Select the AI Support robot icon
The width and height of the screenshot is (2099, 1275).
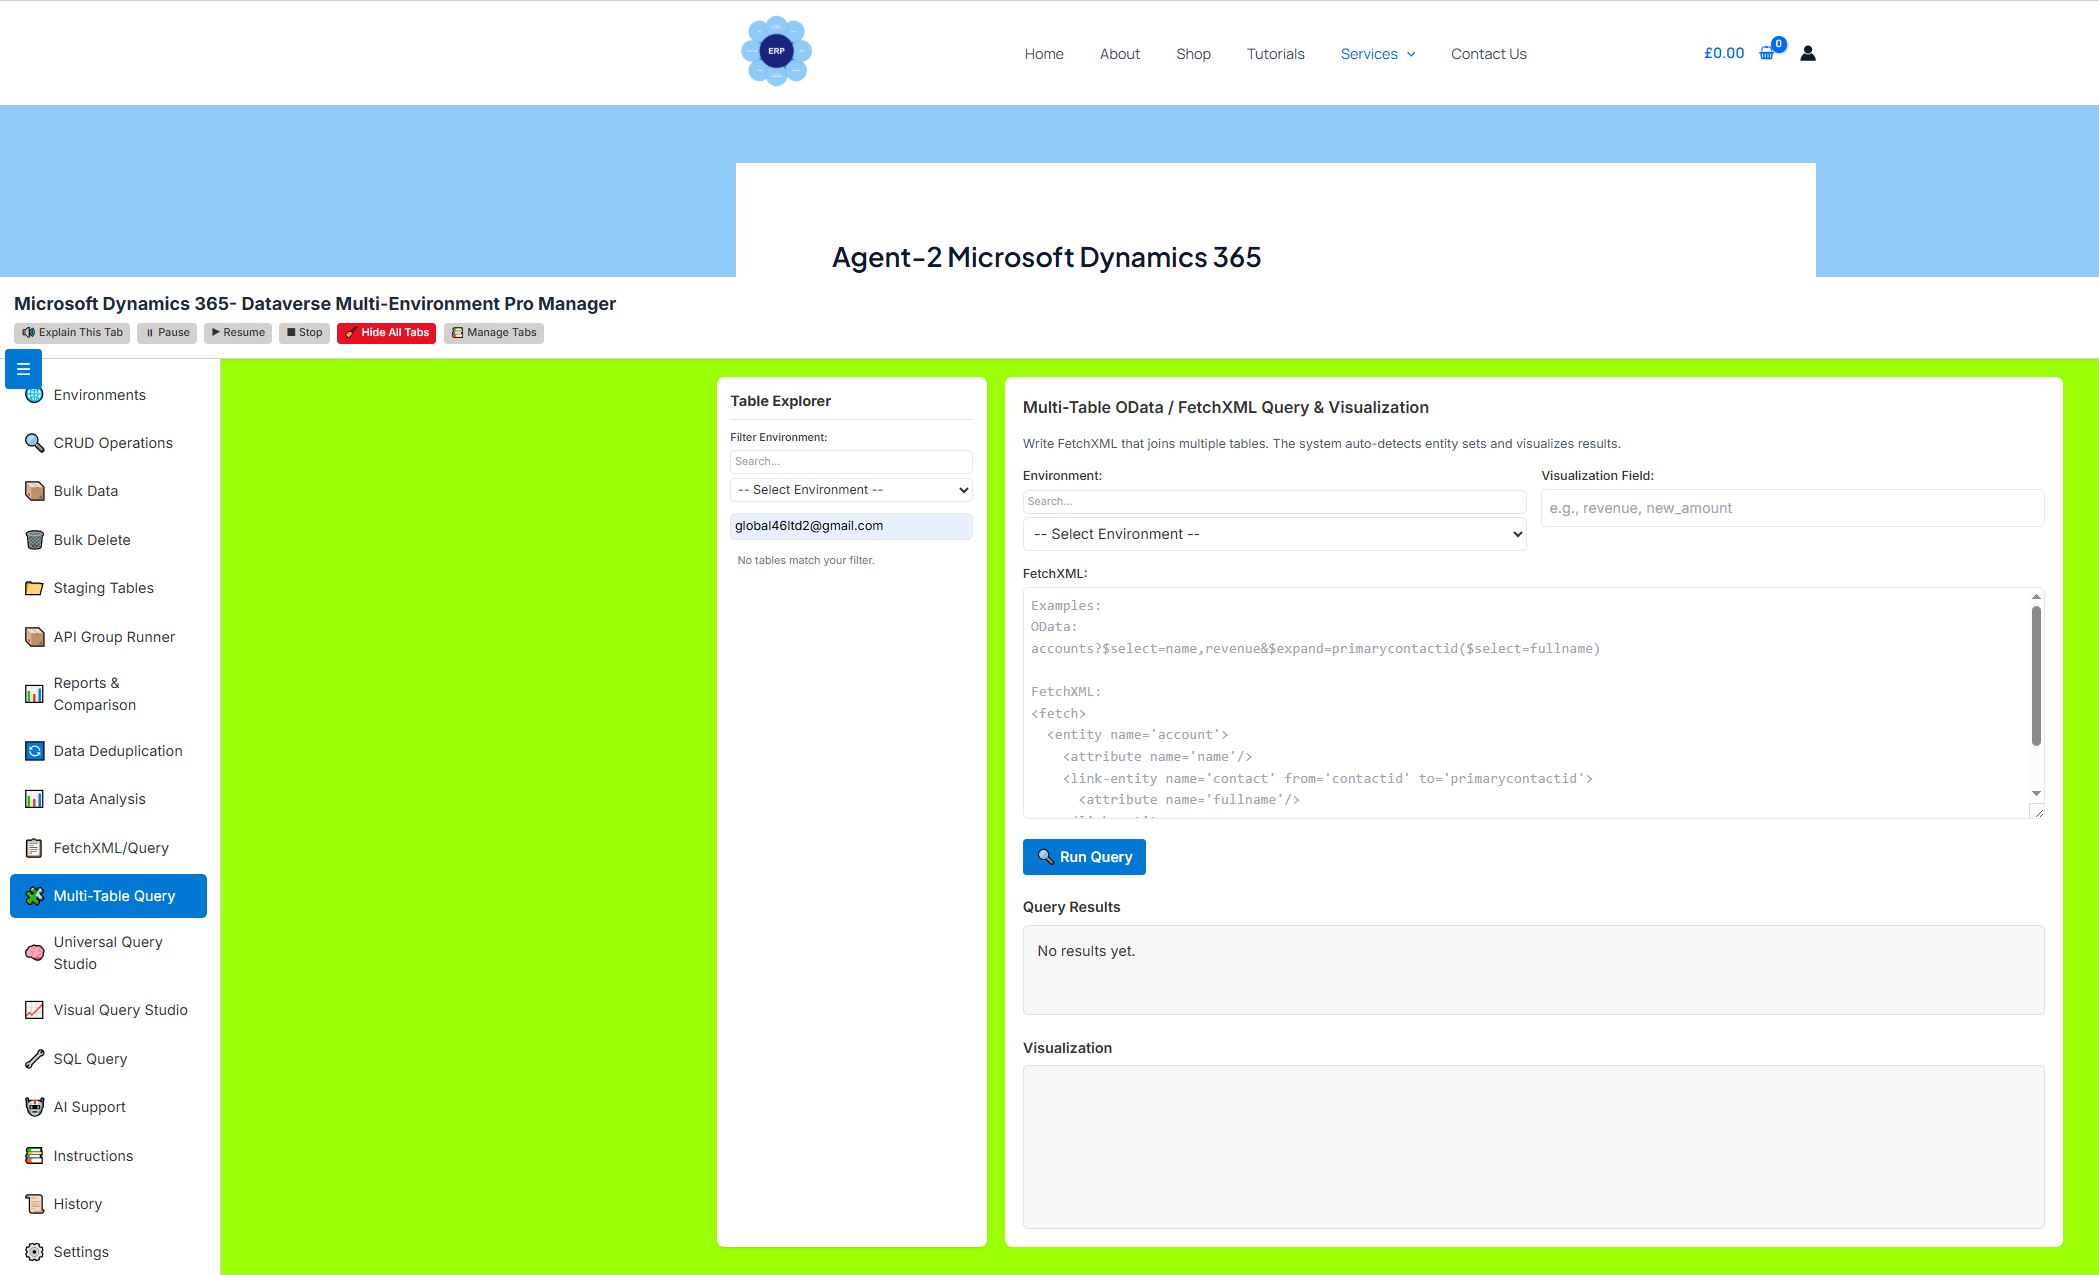click(x=33, y=1106)
